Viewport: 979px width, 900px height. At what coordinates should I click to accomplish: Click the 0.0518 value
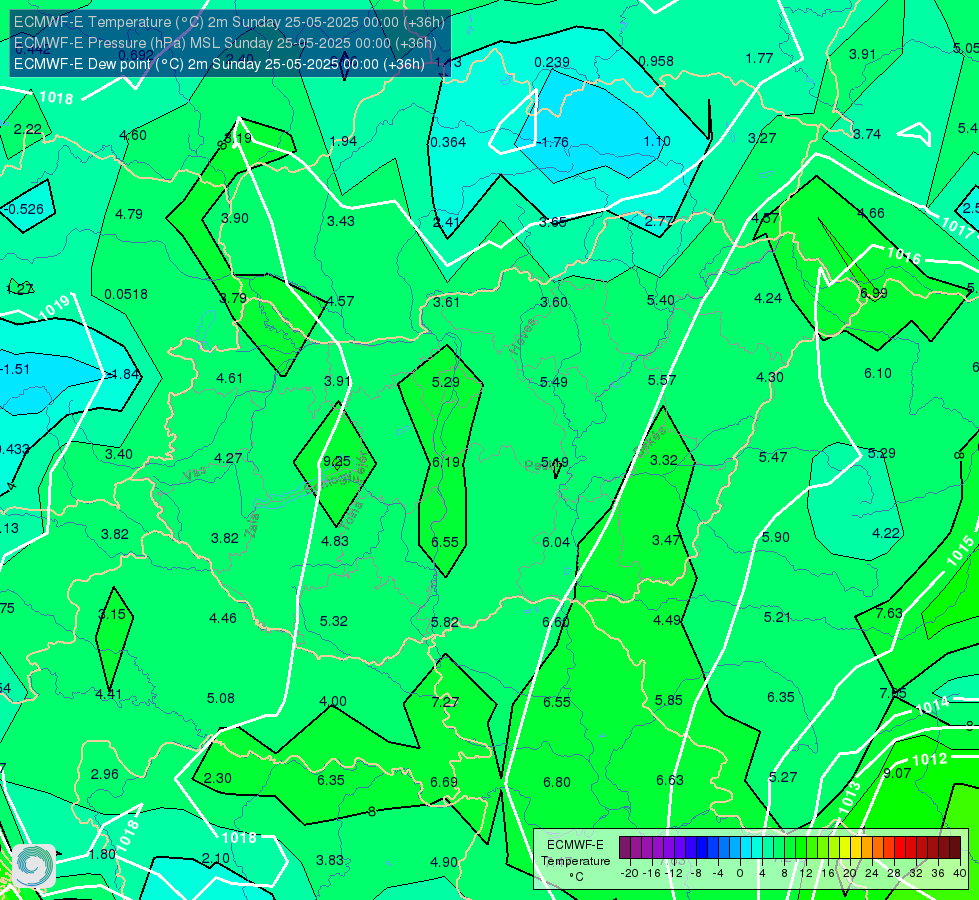click(x=126, y=294)
